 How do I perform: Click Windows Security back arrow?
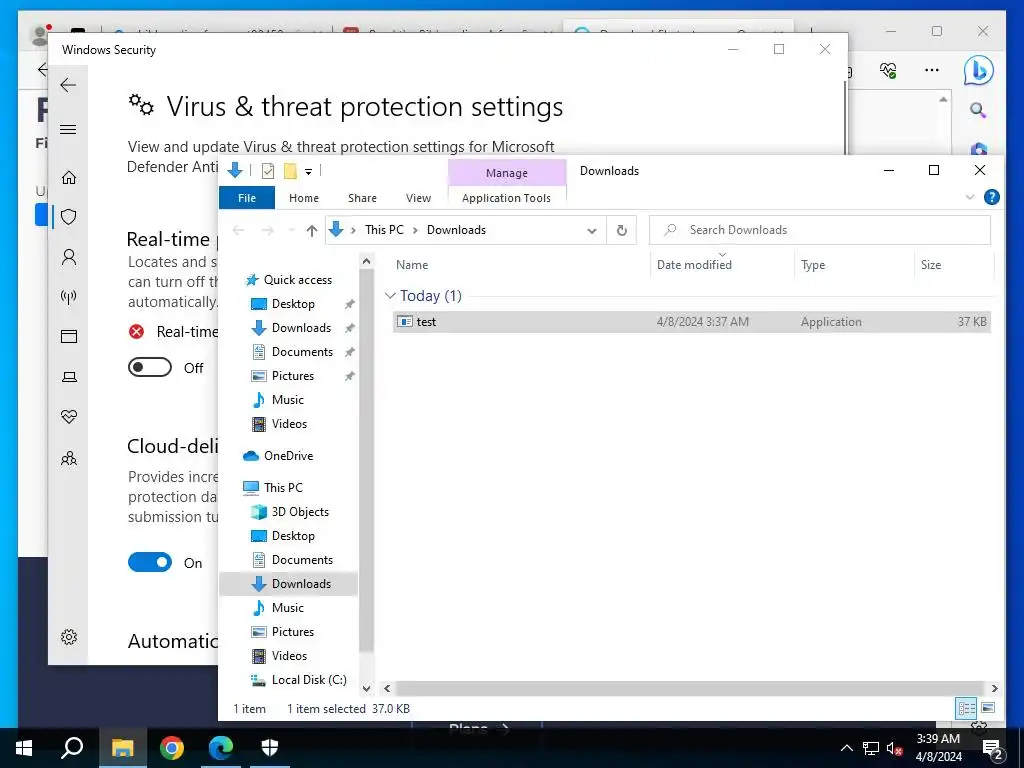click(x=68, y=85)
